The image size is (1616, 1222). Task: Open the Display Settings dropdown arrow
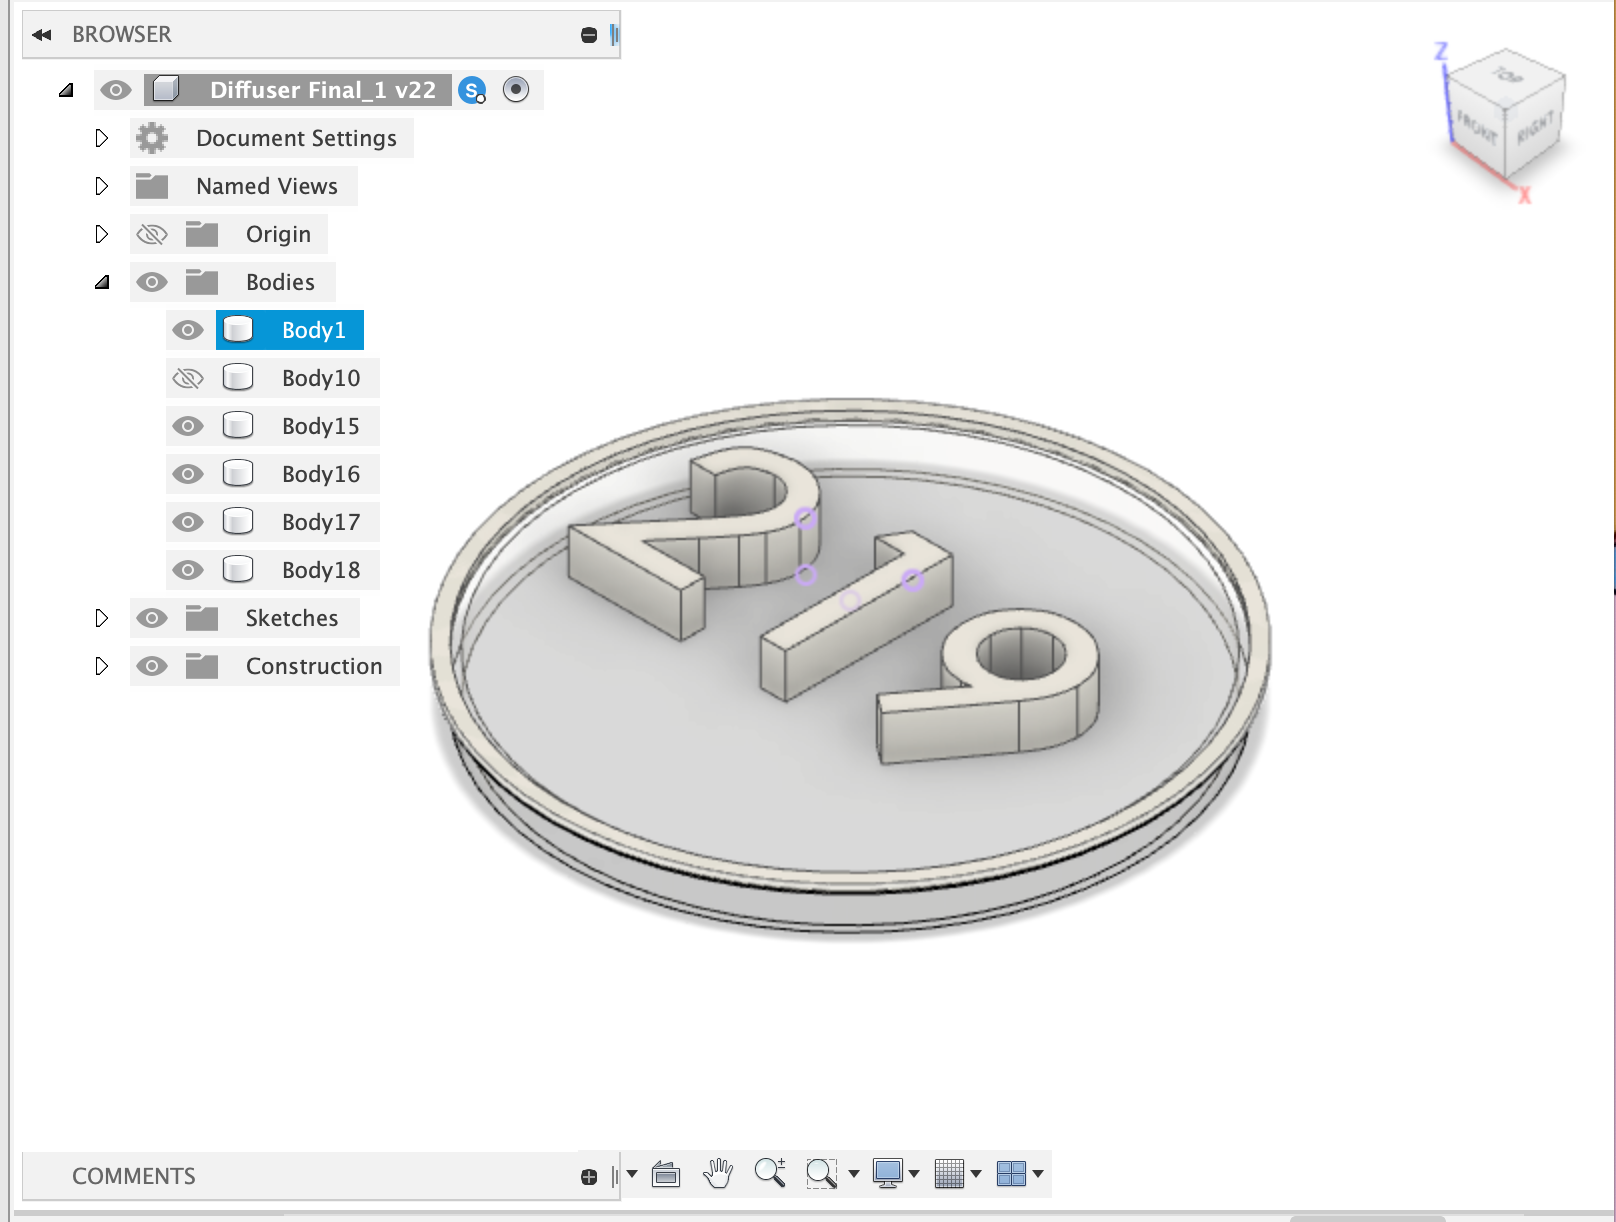coord(914,1174)
